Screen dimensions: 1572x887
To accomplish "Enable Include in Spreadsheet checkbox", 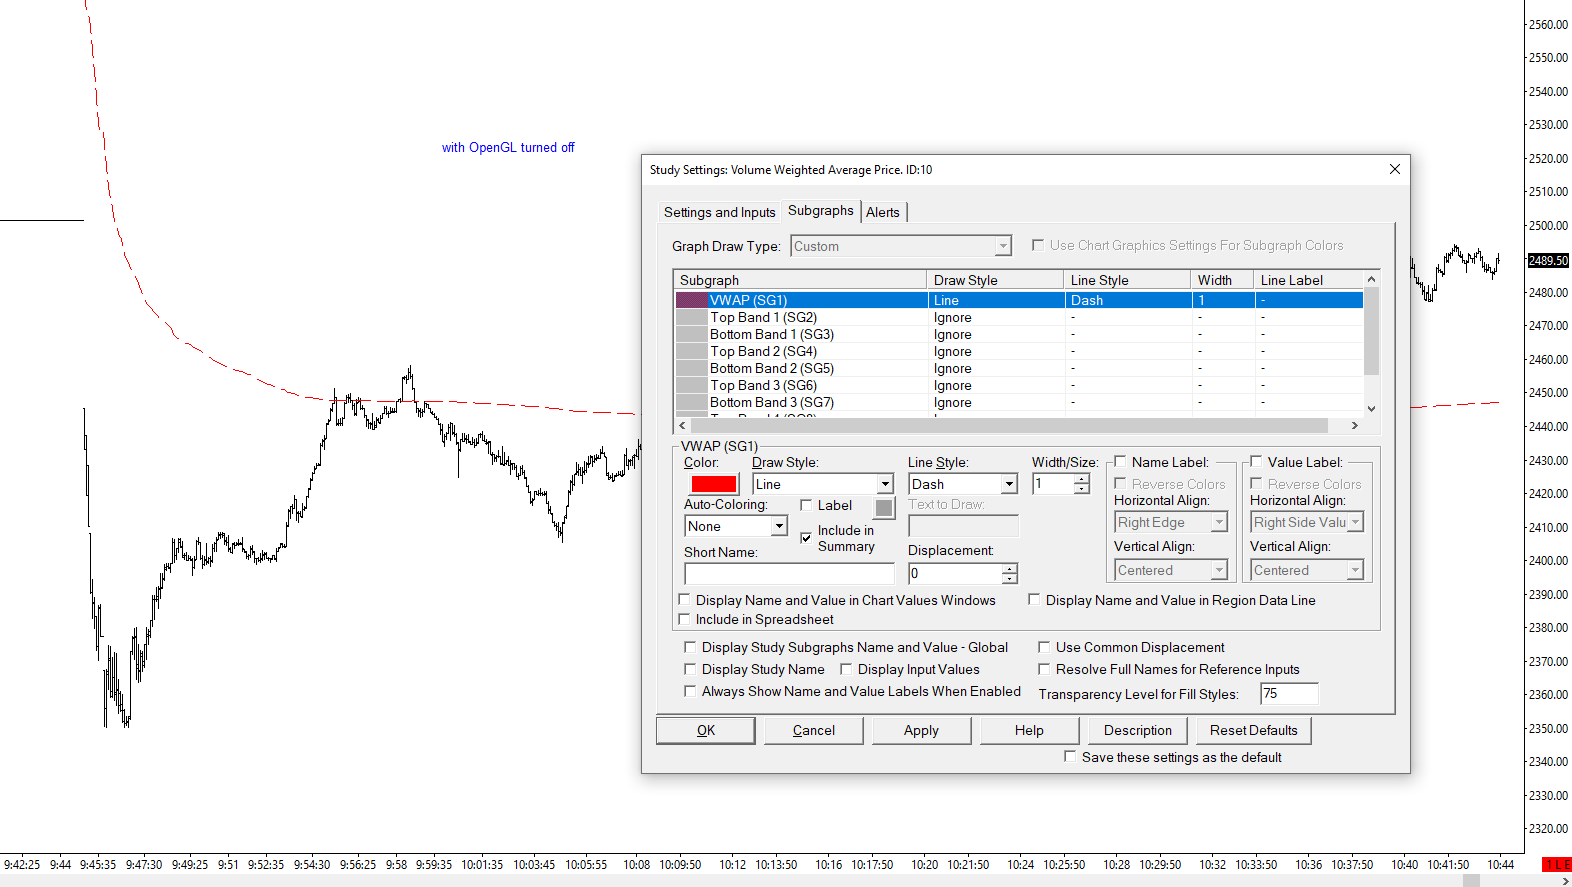I will [684, 619].
